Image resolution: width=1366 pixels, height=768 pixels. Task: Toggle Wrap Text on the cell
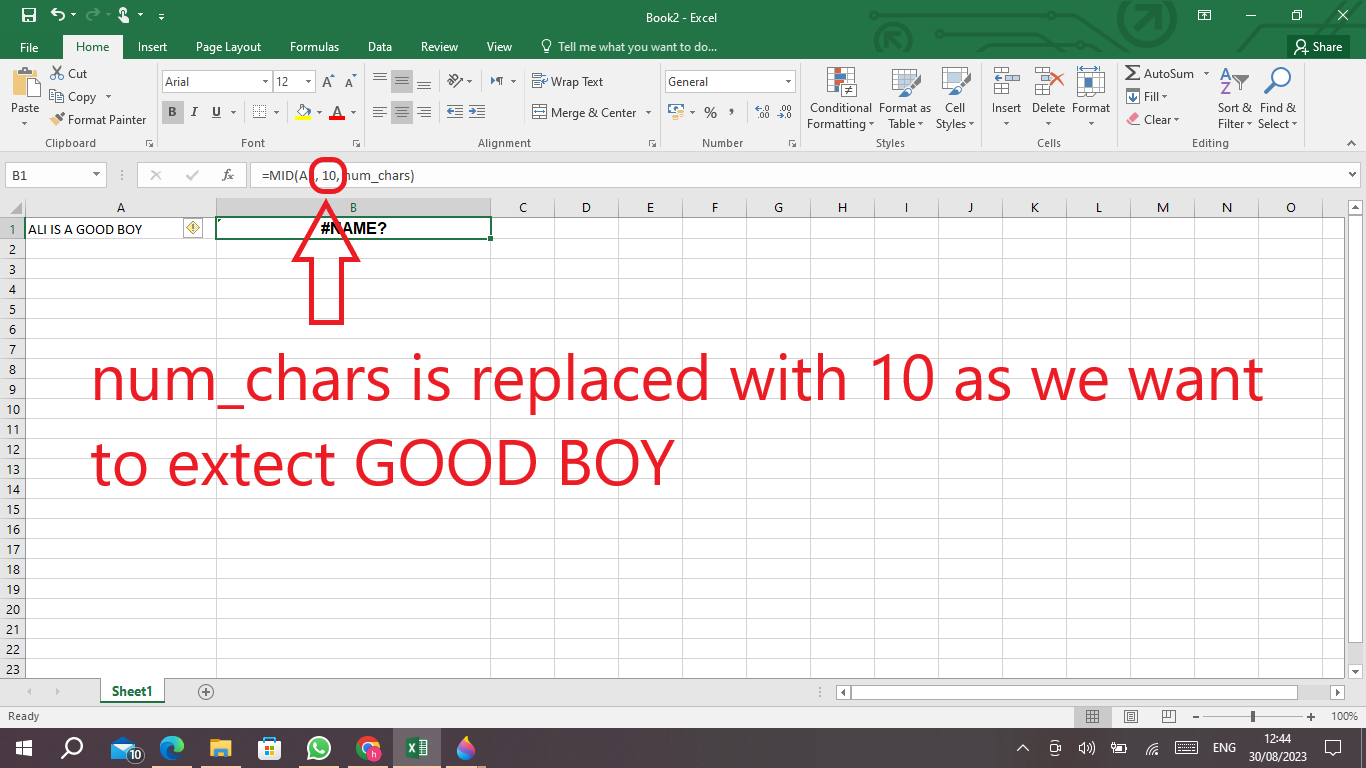coord(567,82)
